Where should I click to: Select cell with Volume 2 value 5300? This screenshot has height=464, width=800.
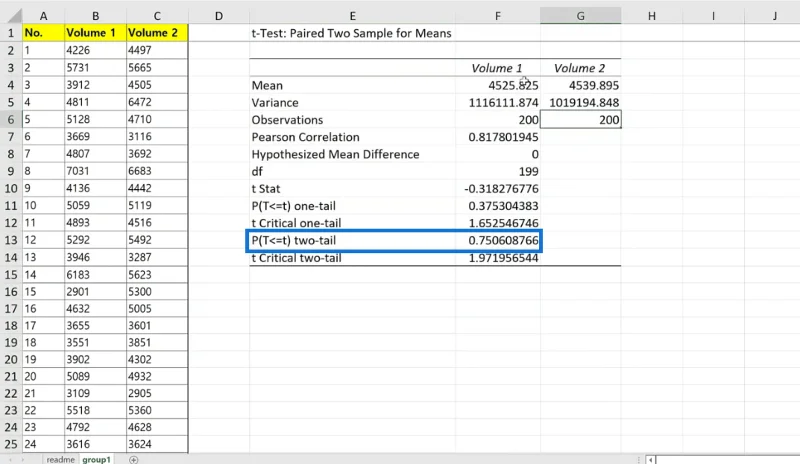(157, 291)
